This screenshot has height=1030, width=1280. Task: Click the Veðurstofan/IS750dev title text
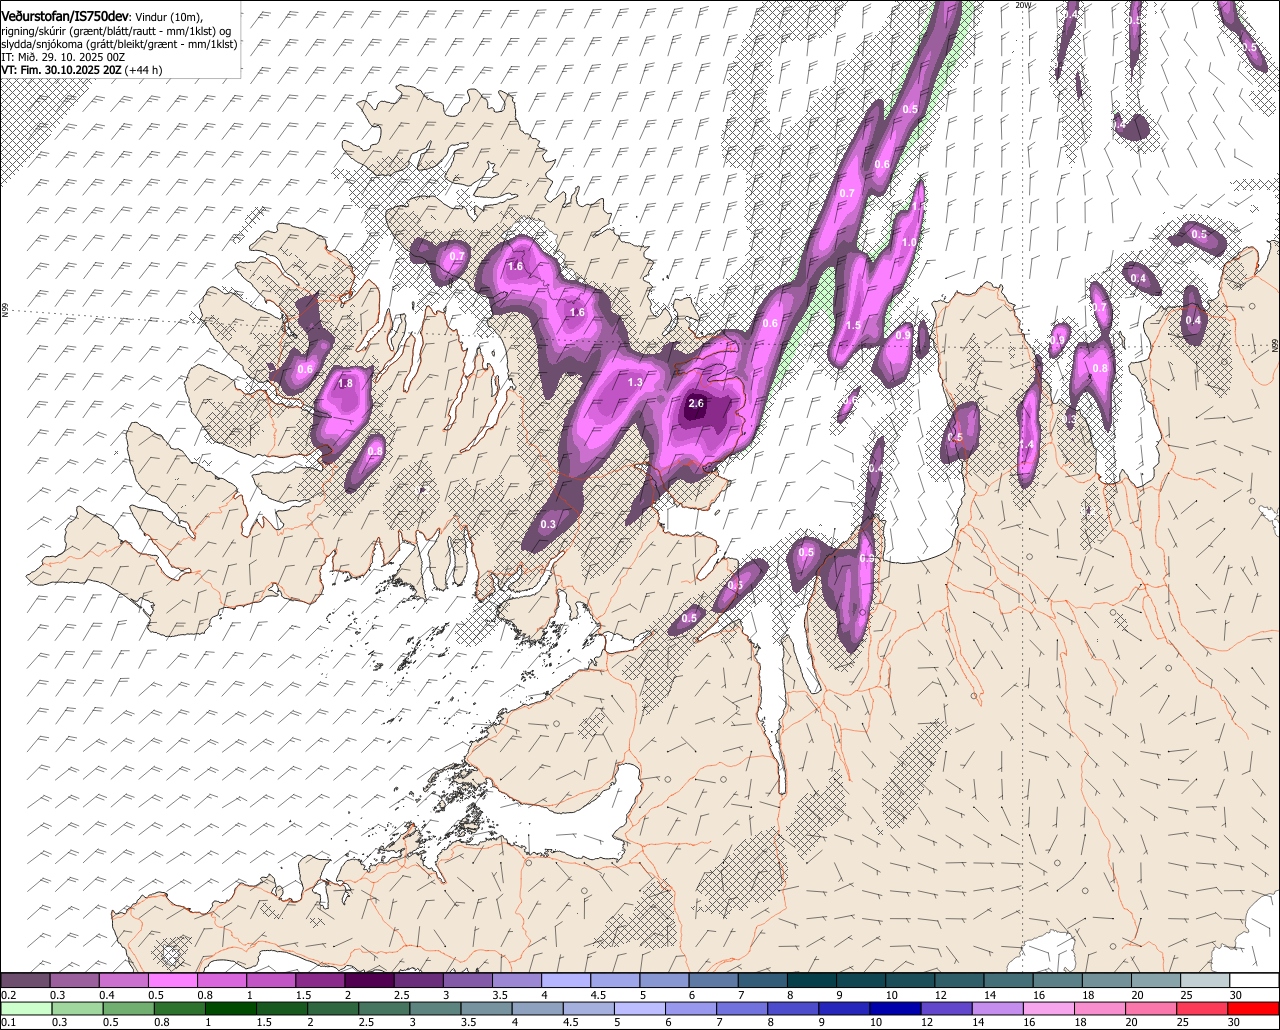coord(65,16)
